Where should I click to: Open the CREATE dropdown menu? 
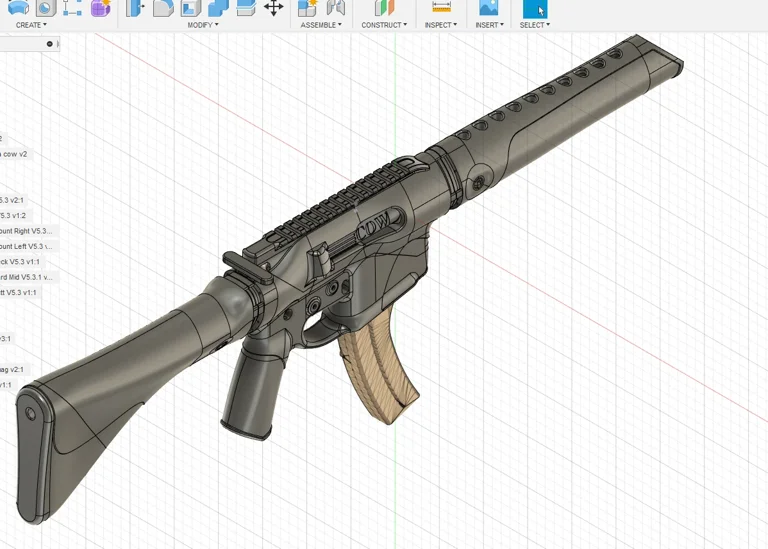pos(30,25)
